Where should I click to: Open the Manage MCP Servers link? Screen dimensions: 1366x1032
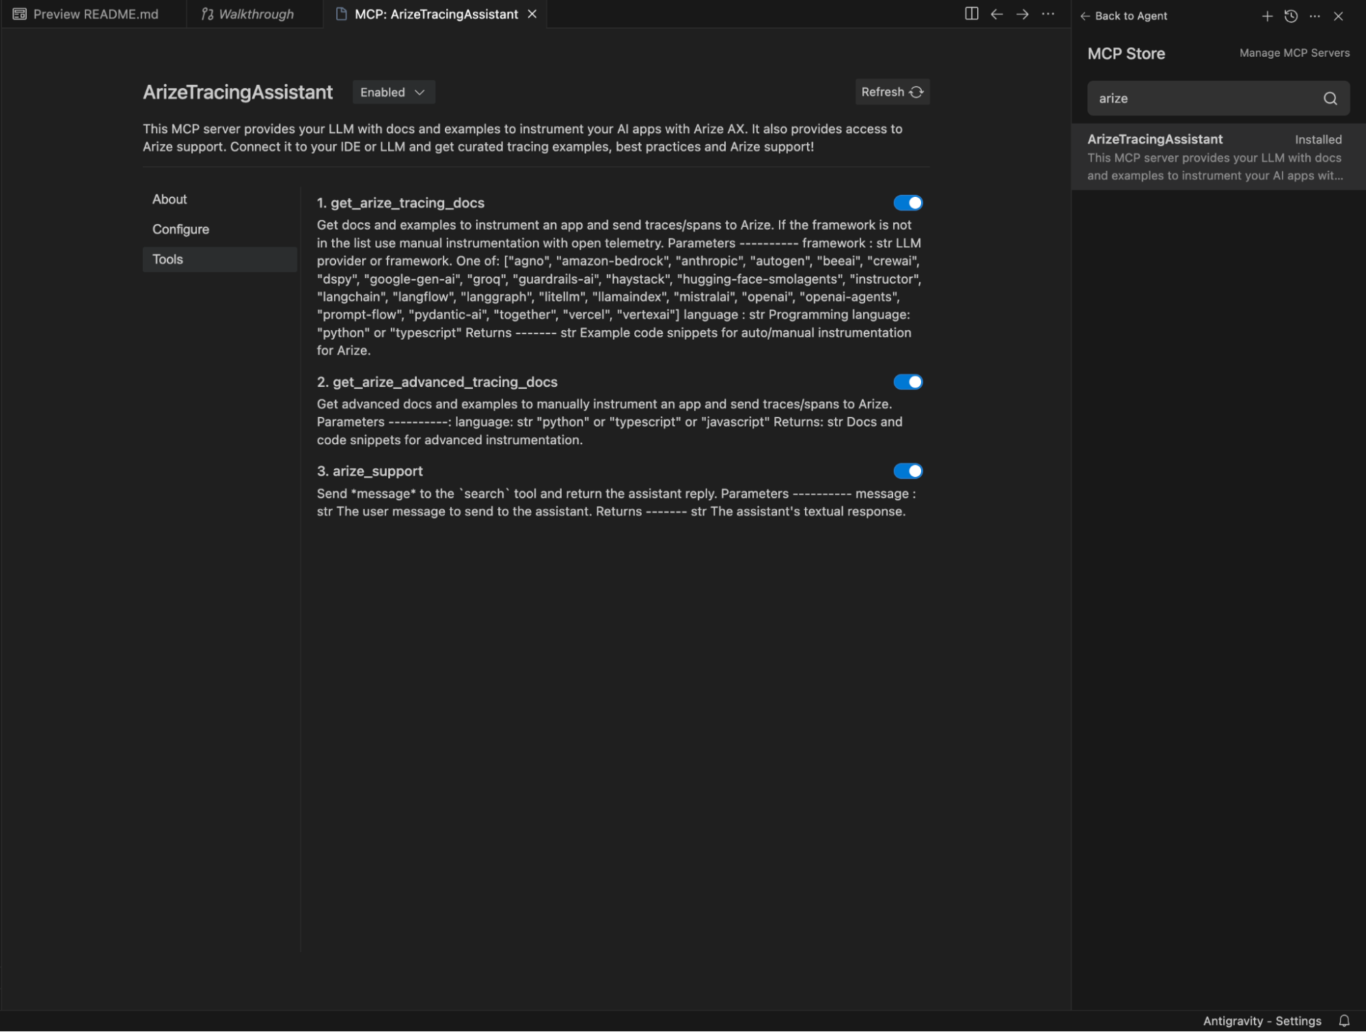coord(1293,52)
